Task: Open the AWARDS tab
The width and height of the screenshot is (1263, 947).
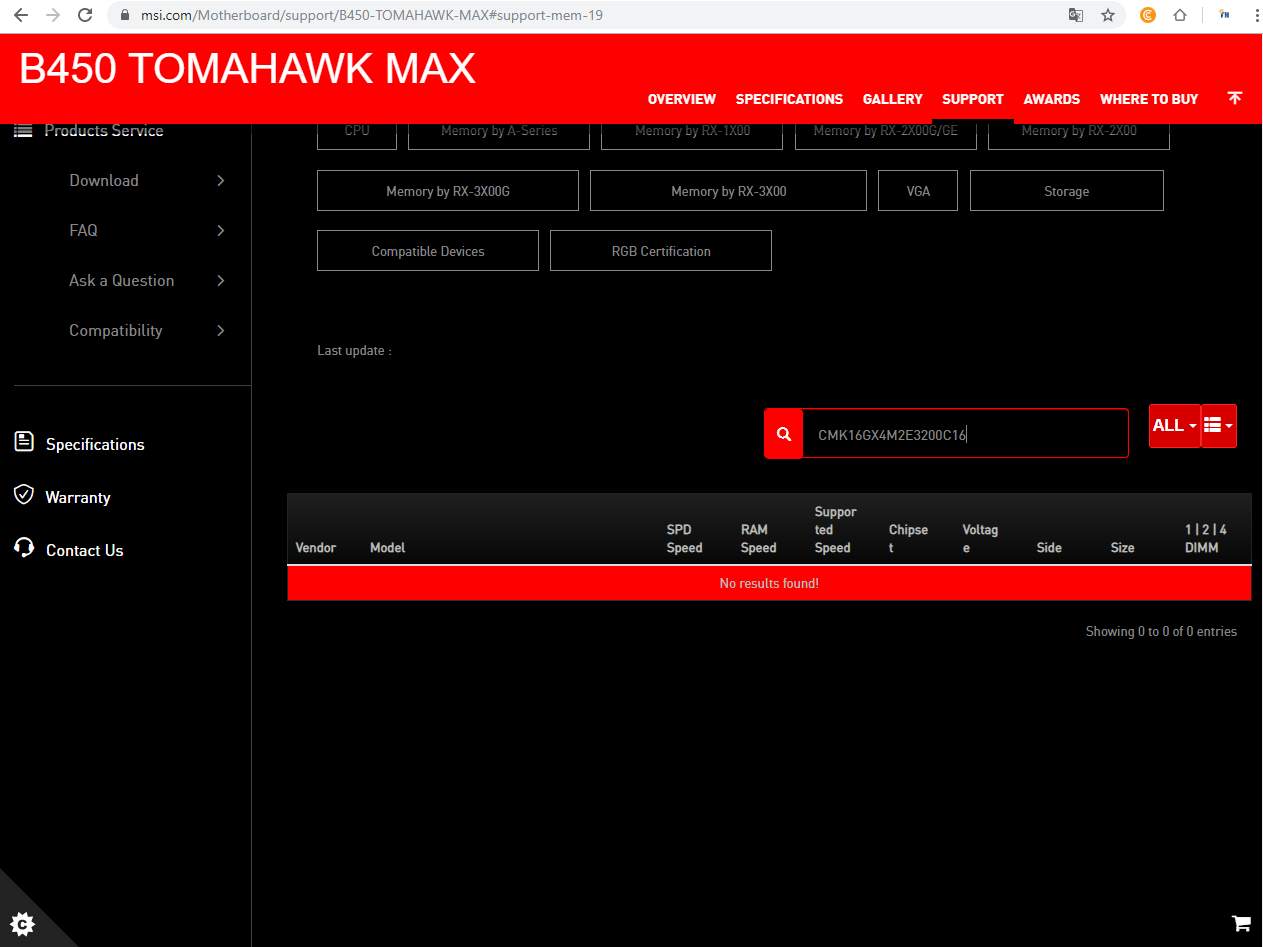Action: [1052, 99]
